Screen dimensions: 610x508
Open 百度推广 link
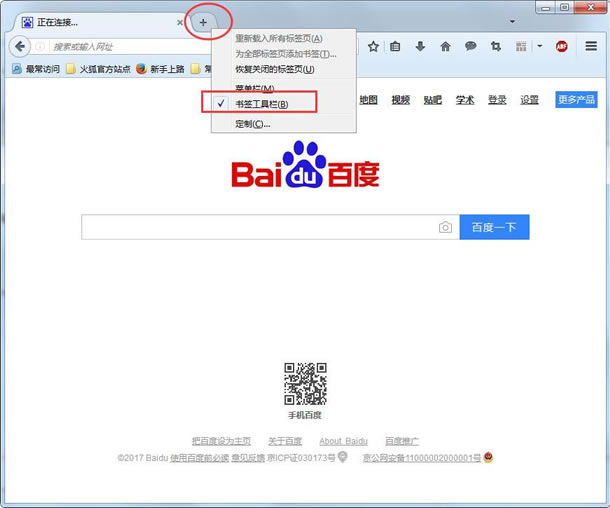[x=402, y=441]
